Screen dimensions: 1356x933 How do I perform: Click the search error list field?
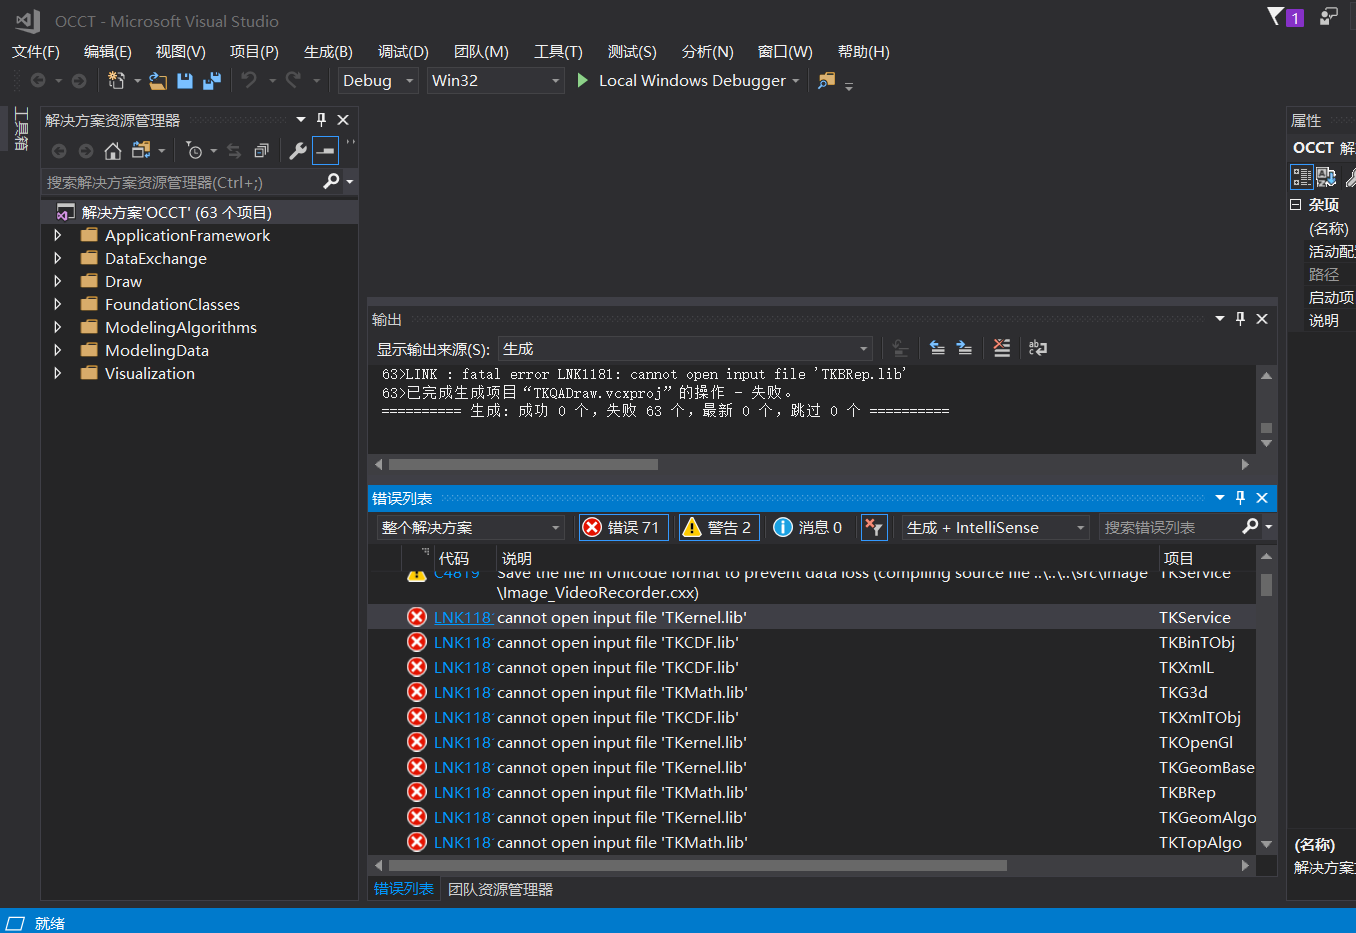coord(1170,527)
